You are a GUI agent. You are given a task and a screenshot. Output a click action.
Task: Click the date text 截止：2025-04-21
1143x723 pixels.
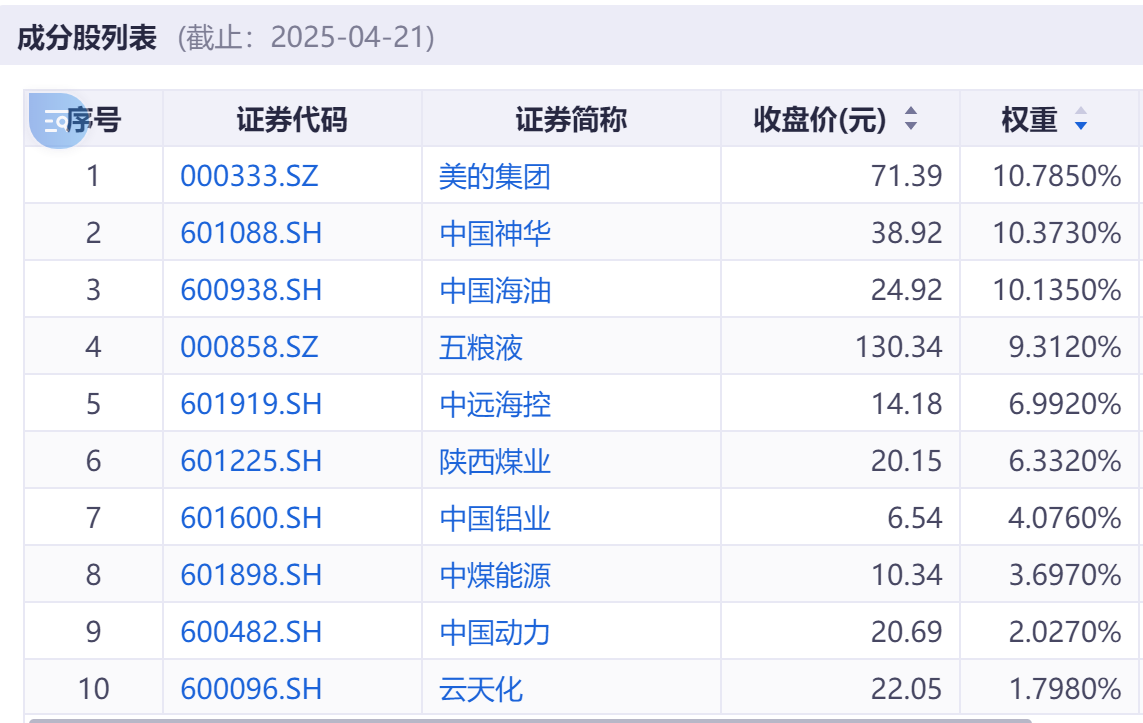pos(306,37)
